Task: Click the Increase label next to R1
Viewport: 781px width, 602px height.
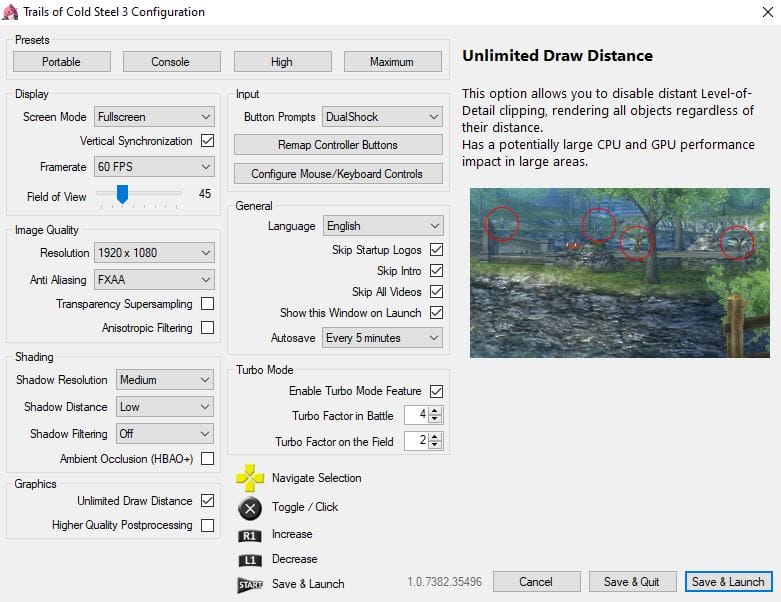Action: click(x=292, y=534)
